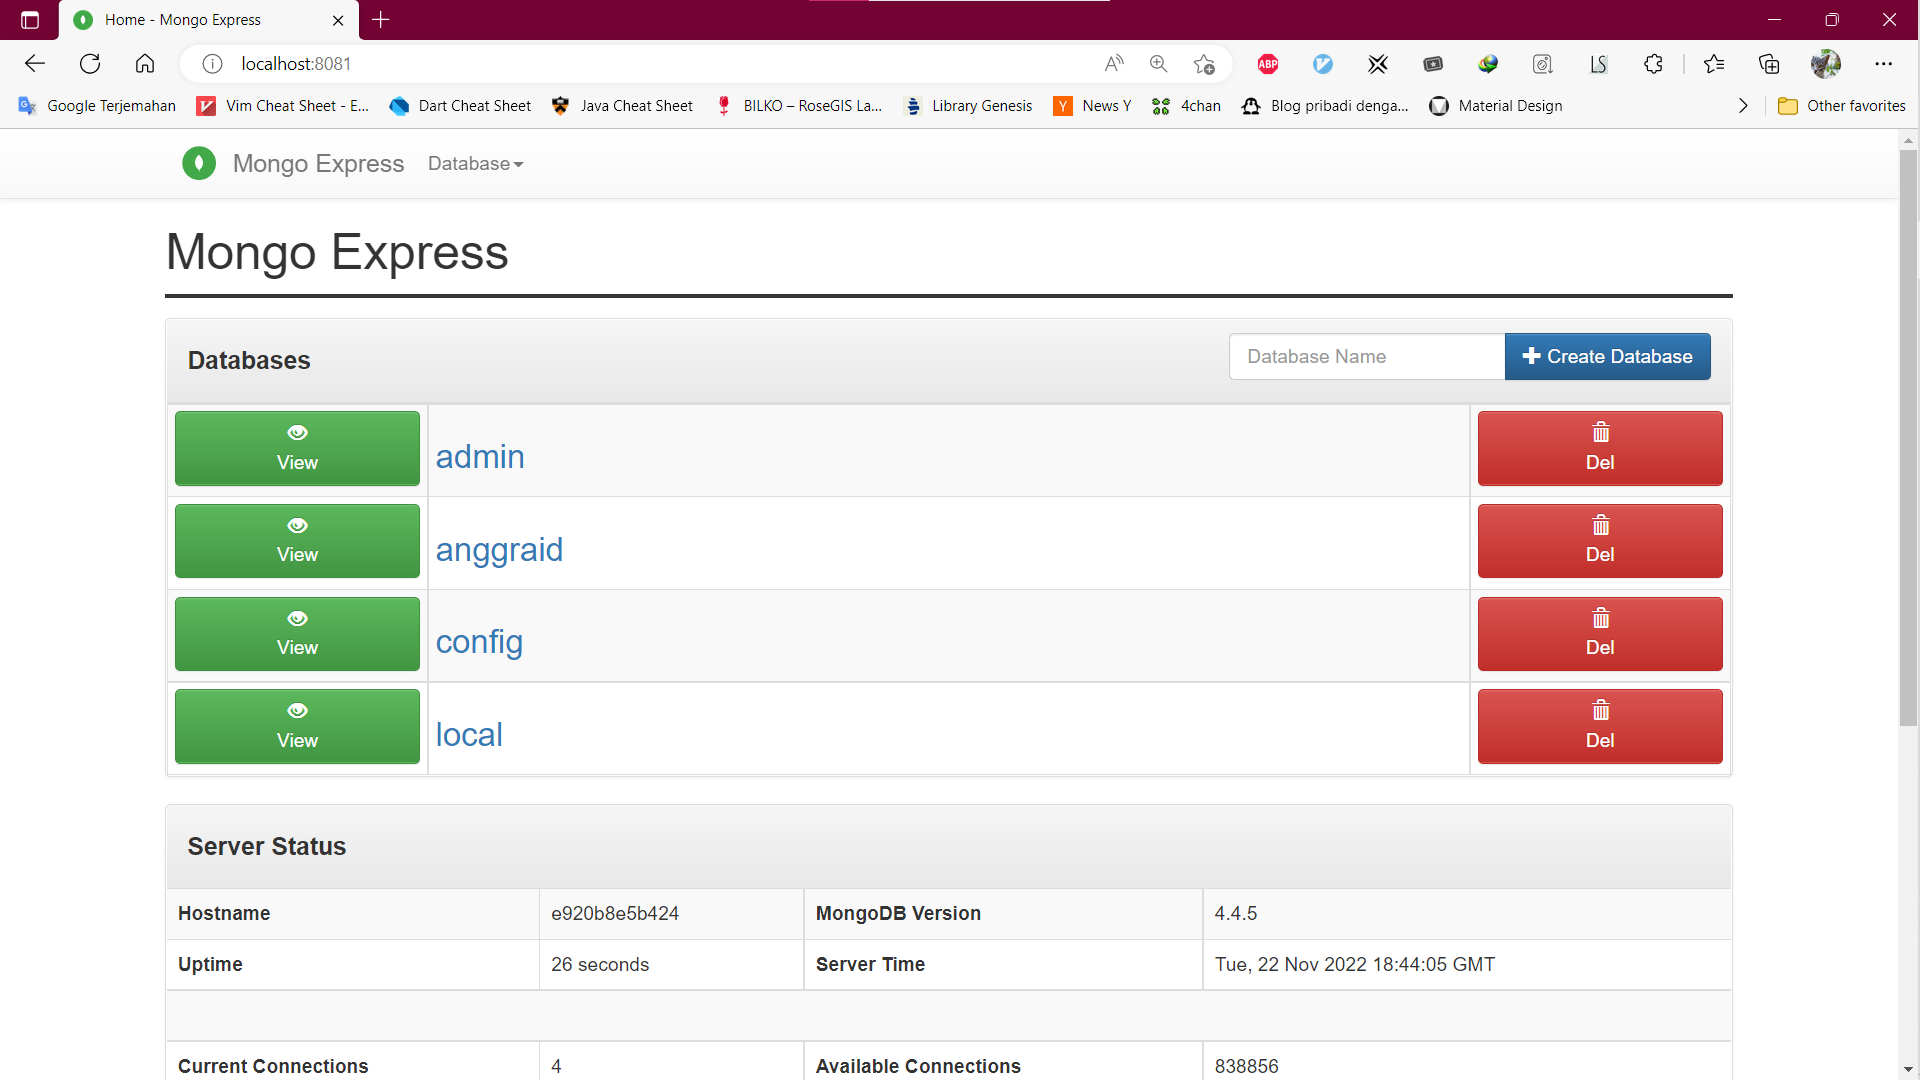The image size is (1920, 1080).
Task: Select the Home - Mongo Express tab
Action: pyautogui.click(x=200, y=20)
